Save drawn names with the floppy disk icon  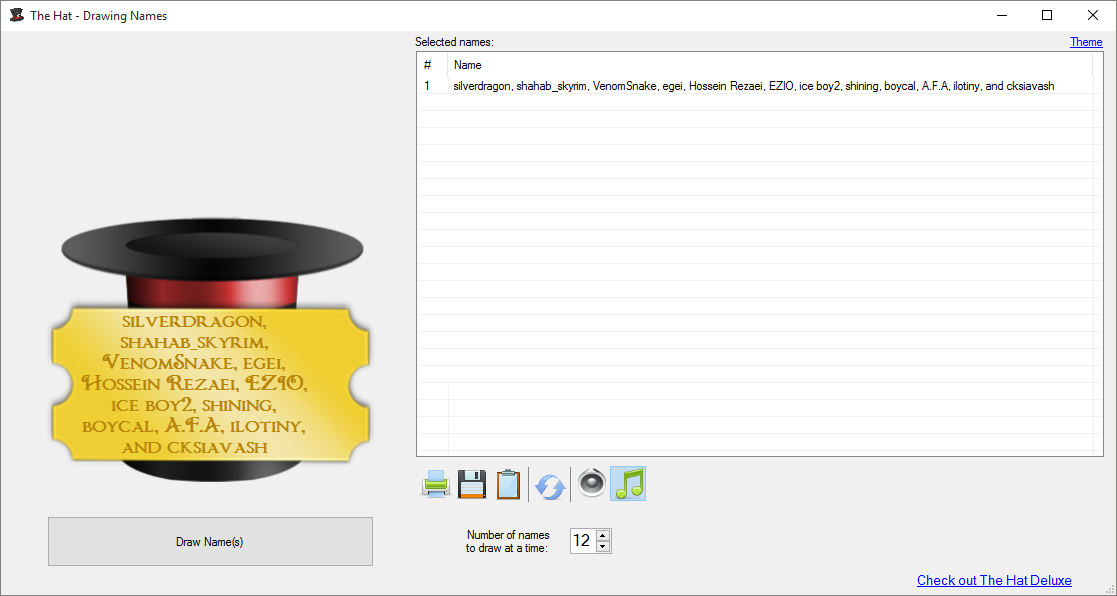point(472,485)
